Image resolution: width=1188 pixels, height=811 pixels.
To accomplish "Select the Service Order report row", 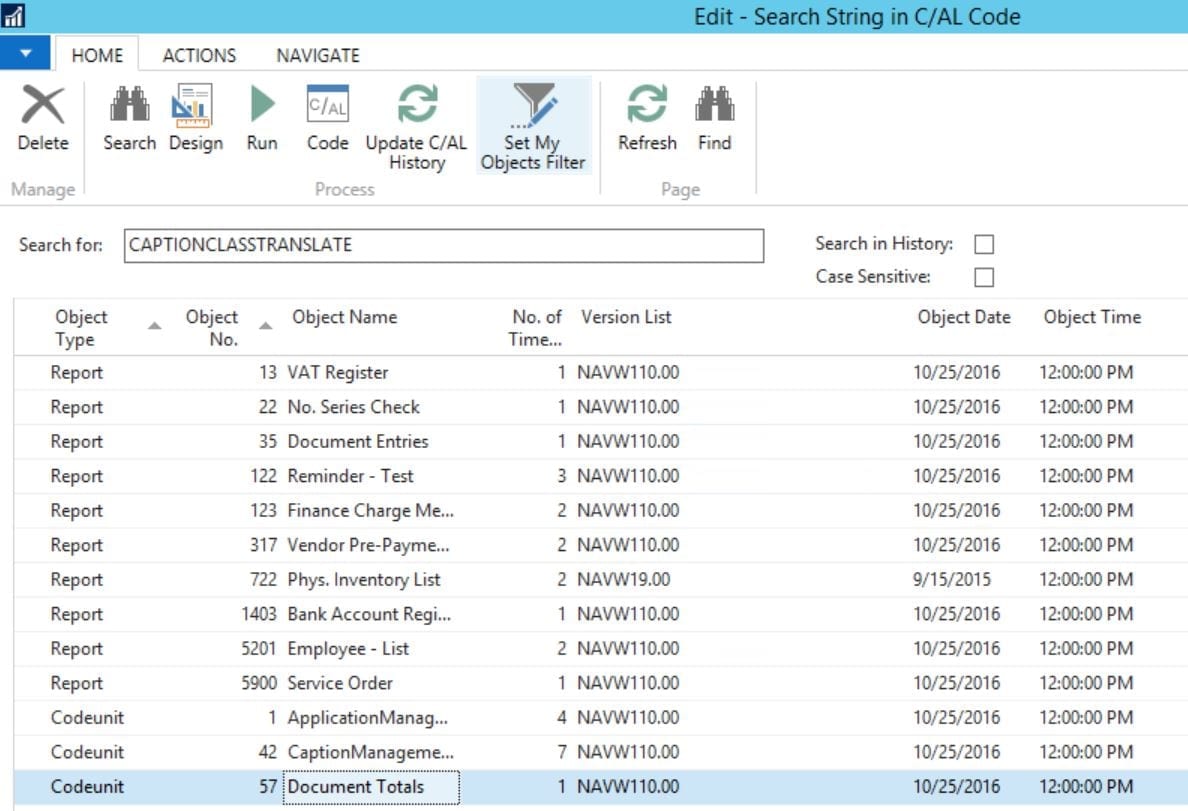I will point(601,683).
